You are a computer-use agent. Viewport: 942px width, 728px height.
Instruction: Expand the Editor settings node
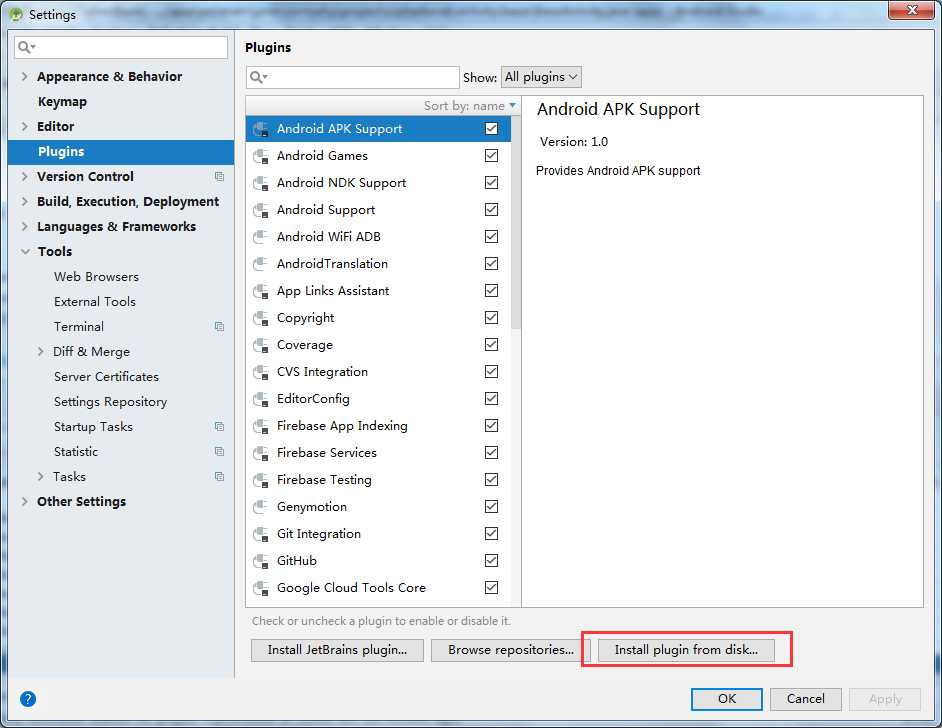click(x=25, y=126)
